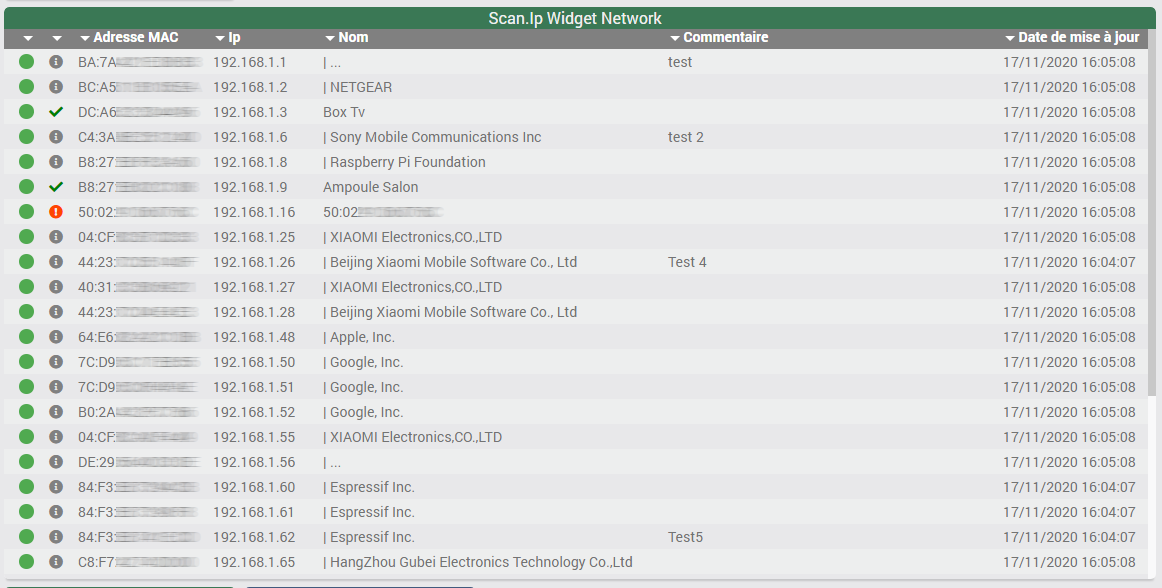The height and width of the screenshot is (588, 1162).
Task: Click the info icon for Espressif 192.168.1.60
Action: pos(56,487)
